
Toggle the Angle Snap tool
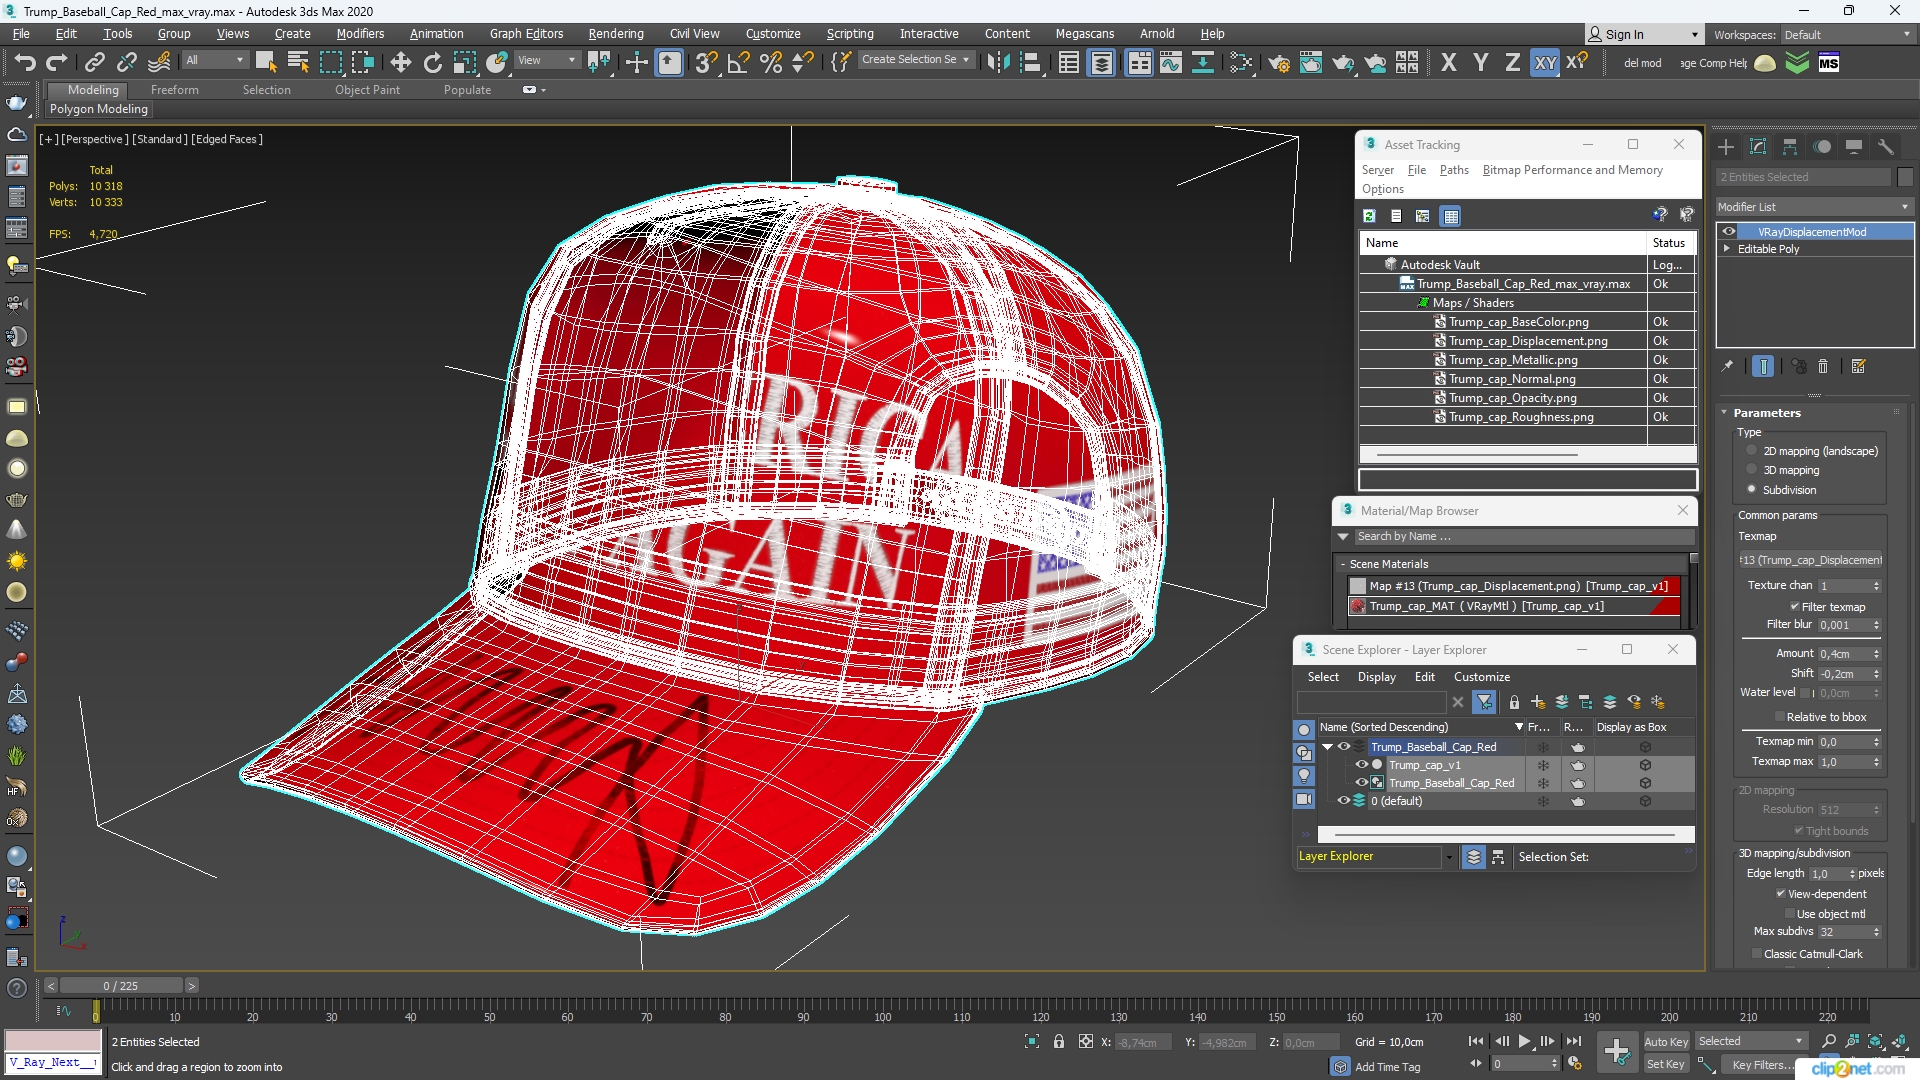tap(738, 62)
